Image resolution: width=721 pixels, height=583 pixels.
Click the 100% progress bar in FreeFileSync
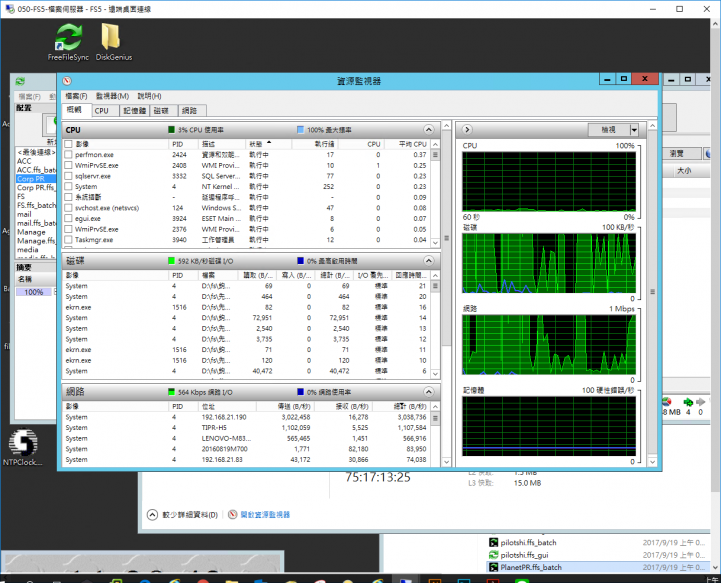tap(34, 292)
